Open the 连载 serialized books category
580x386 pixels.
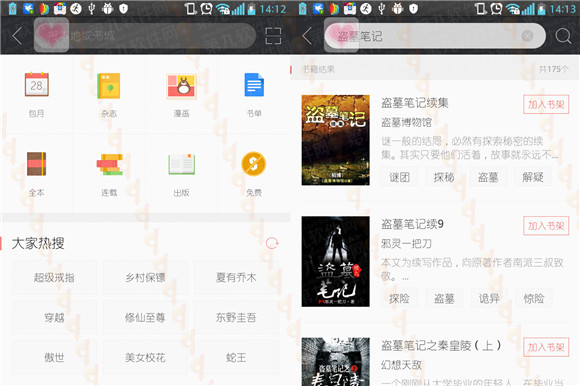tap(109, 174)
